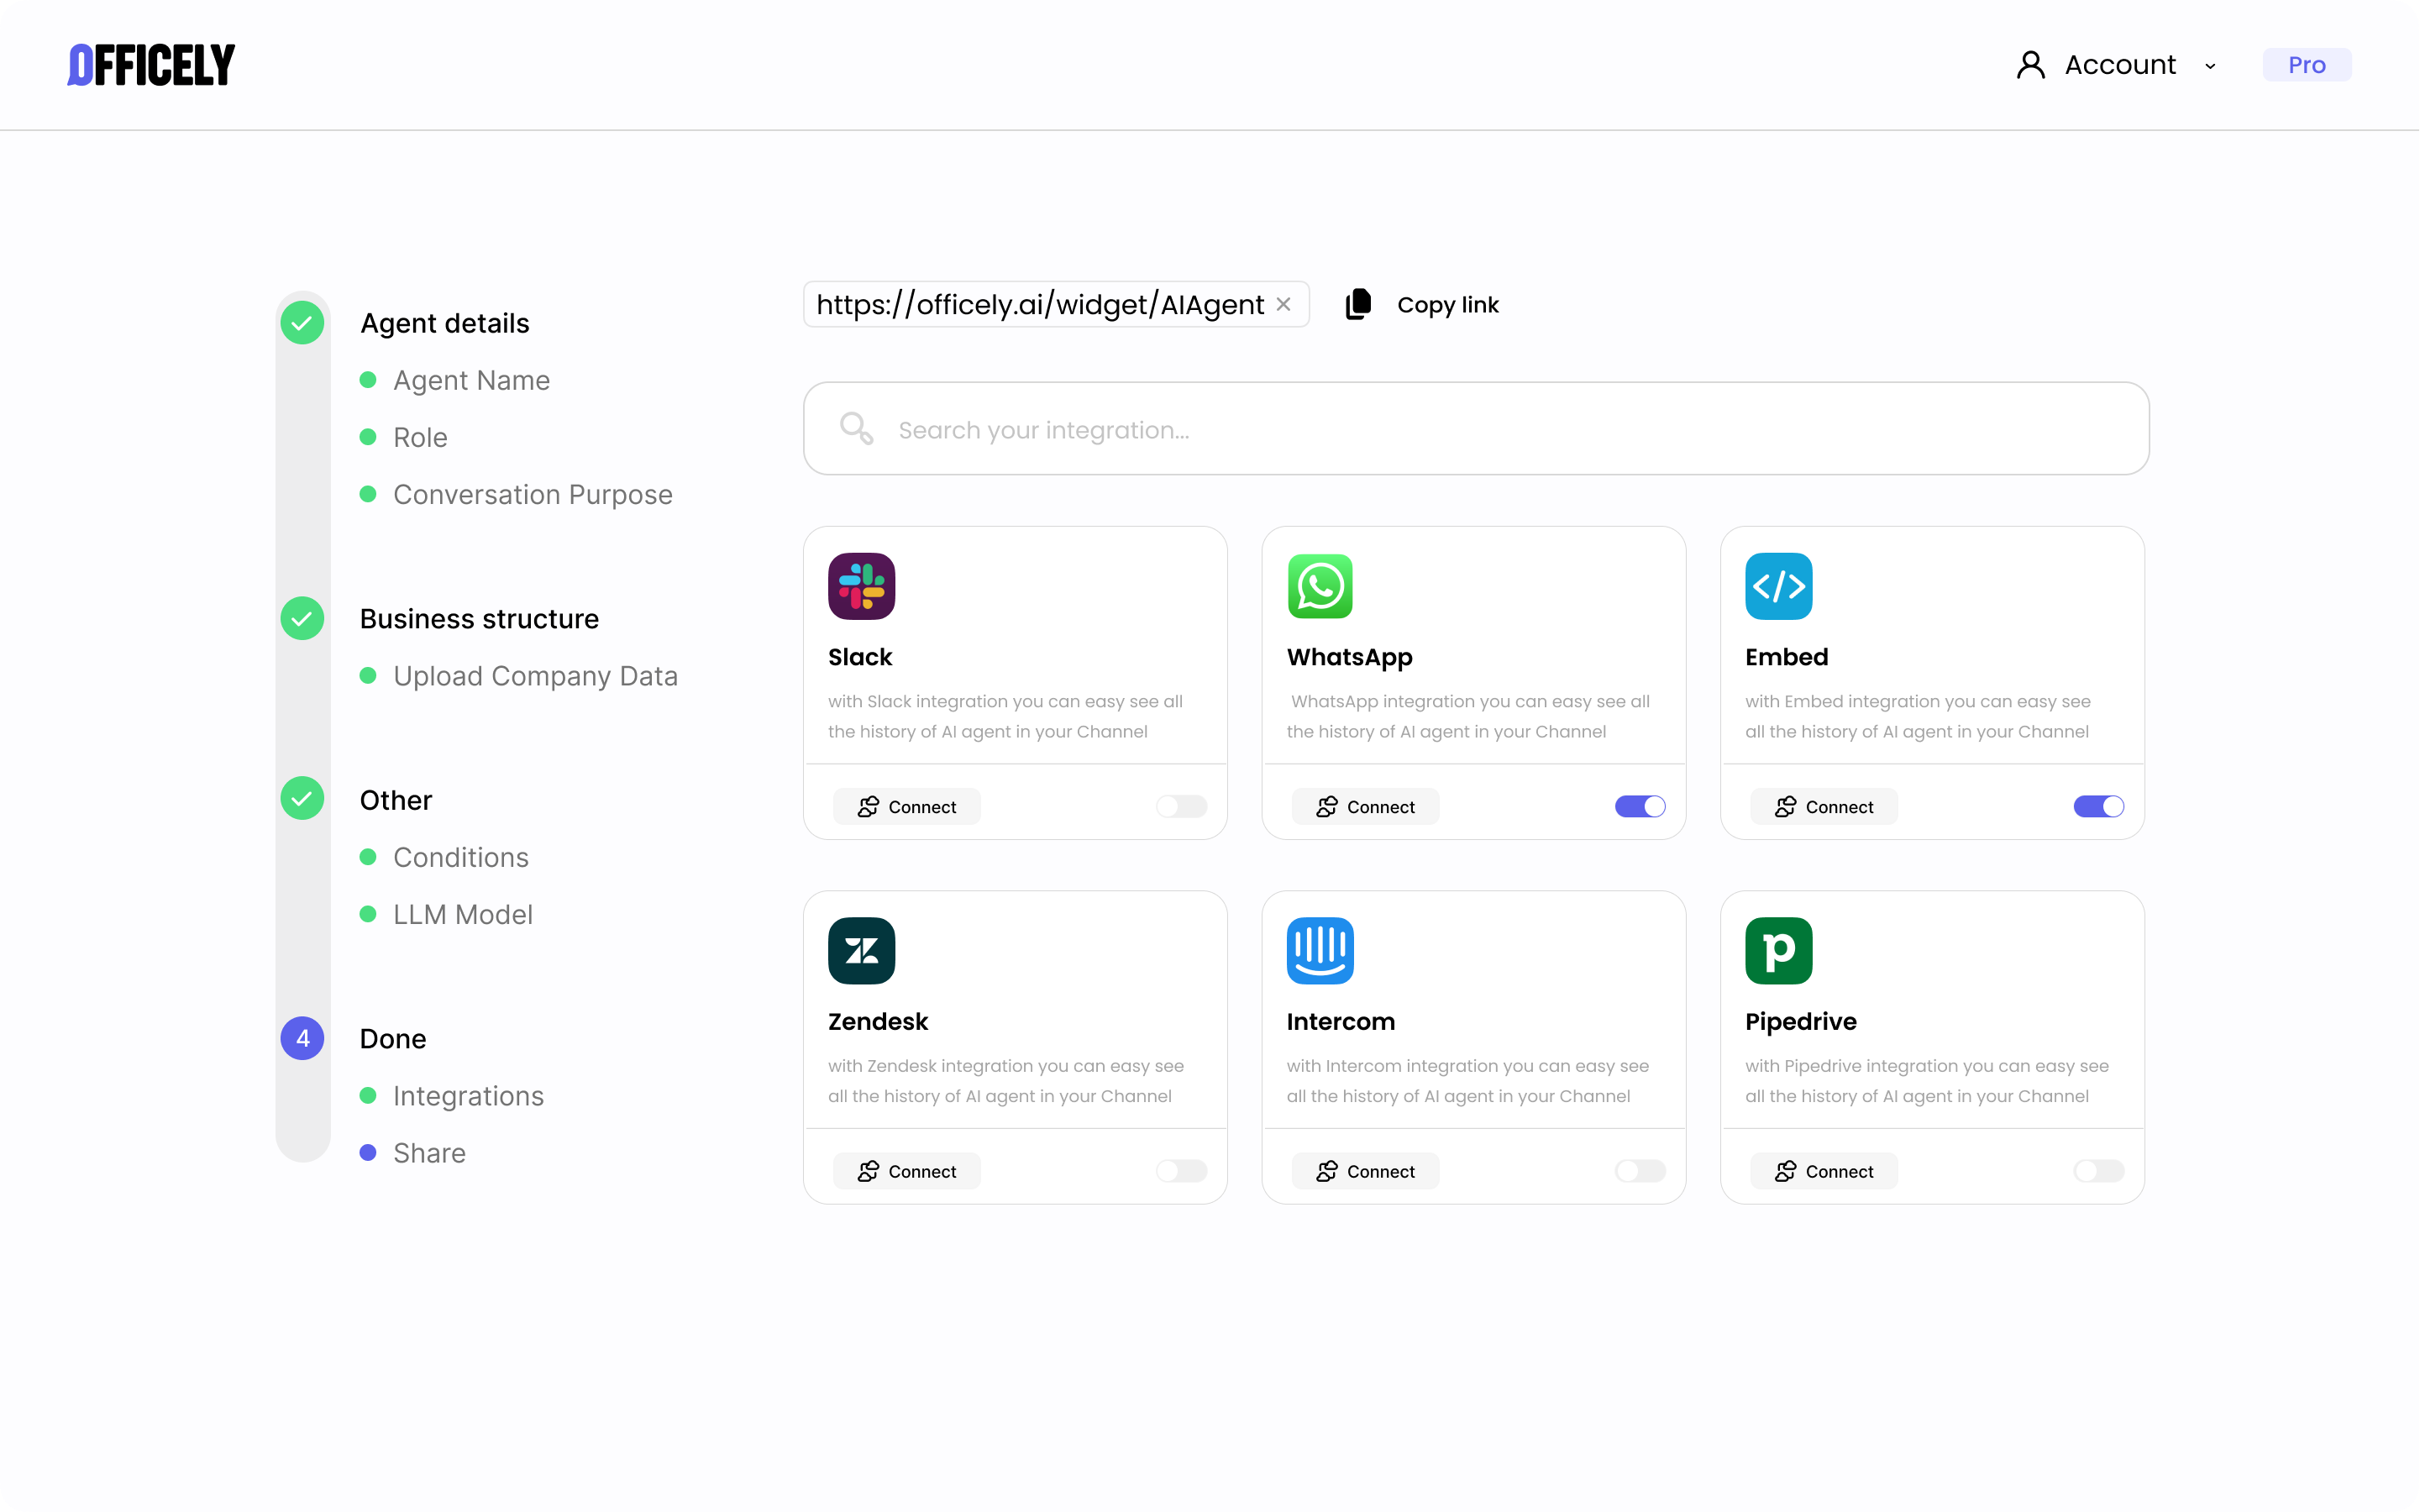Click the Intercom logo icon
The height and width of the screenshot is (1512, 2420).
[x=1319, y=950]
